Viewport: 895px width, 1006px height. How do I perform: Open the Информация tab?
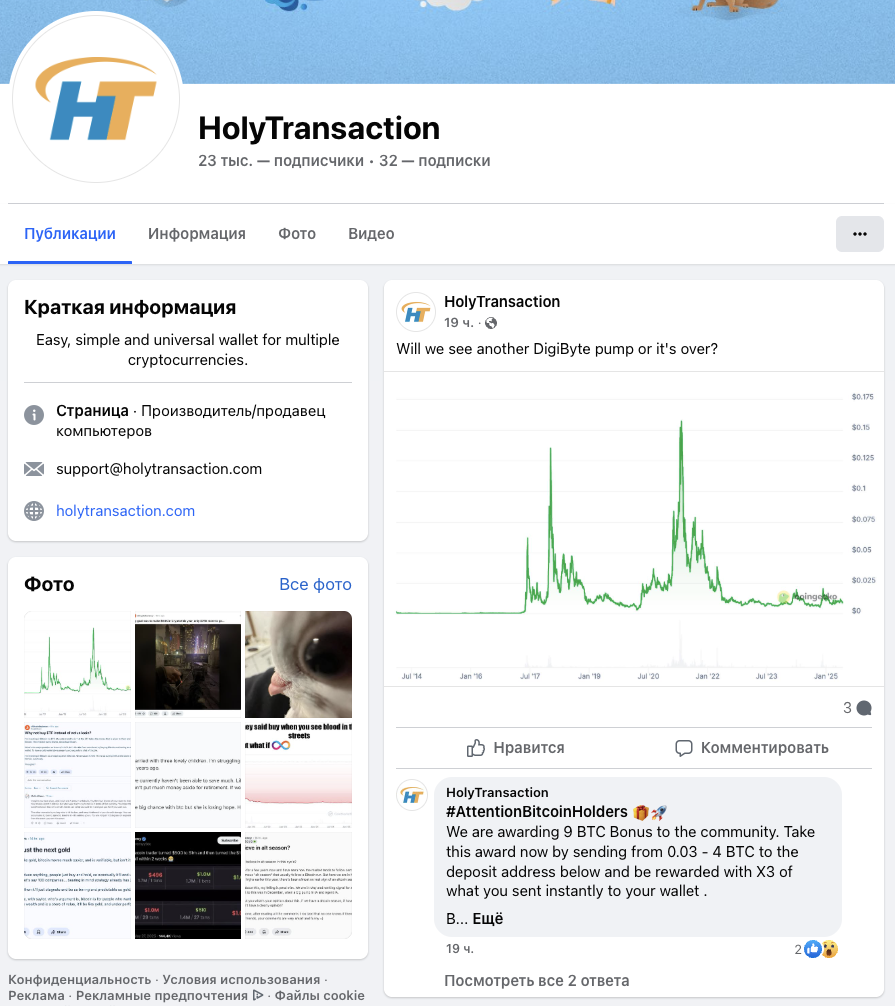[x=197, y=234]
